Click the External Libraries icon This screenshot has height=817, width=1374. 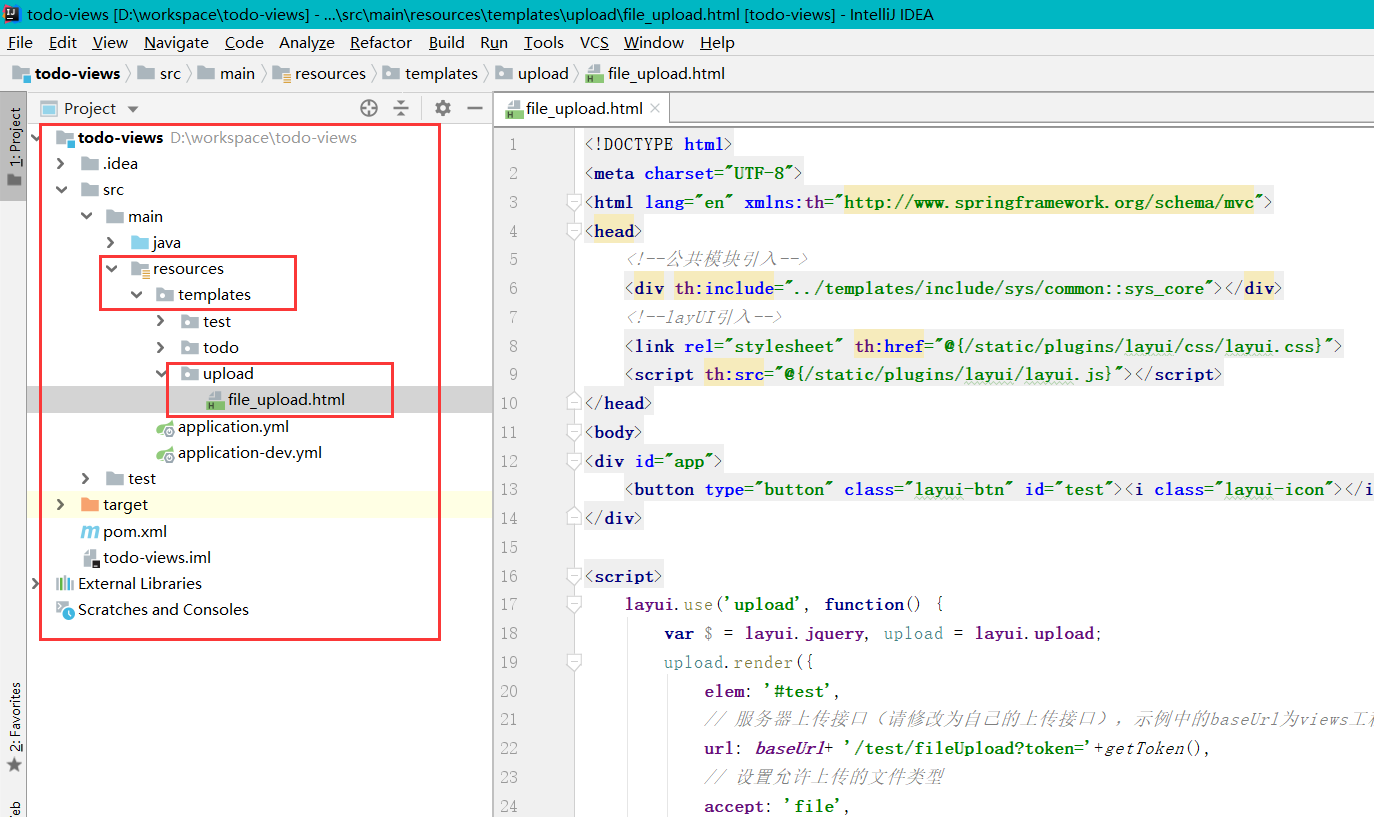[x=65, y=583]
